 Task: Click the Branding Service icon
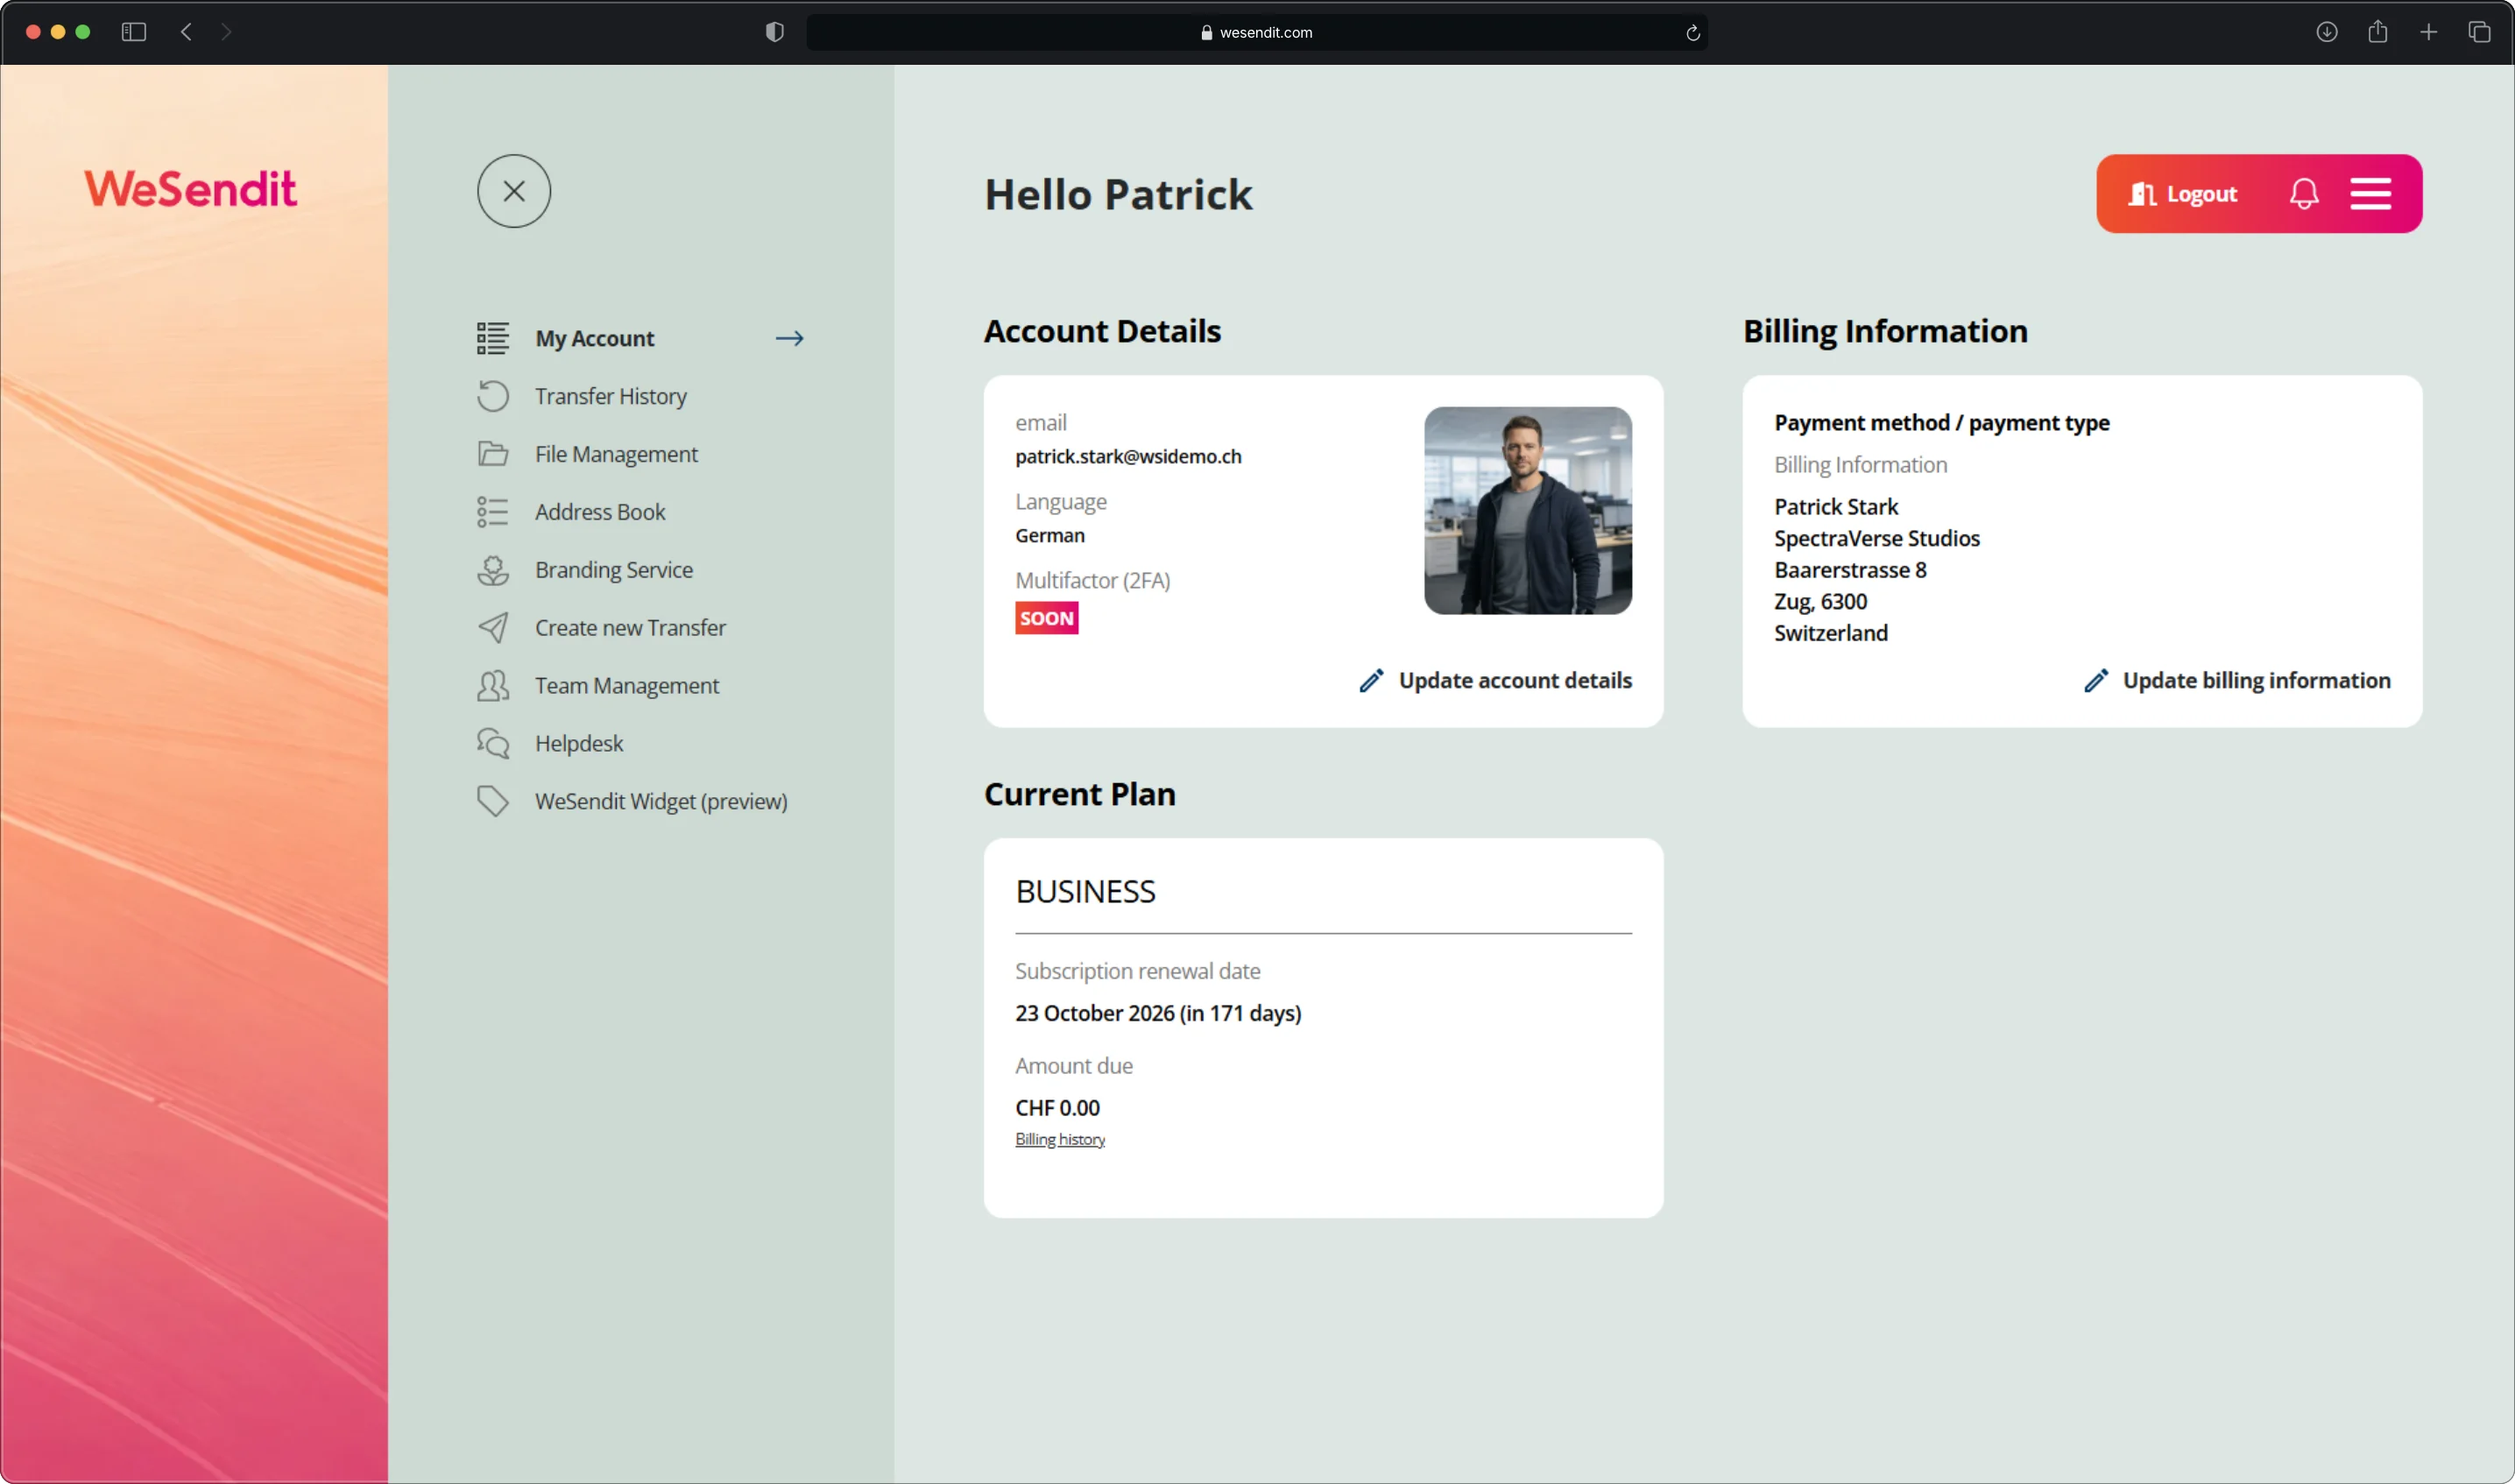click(492, 570)
